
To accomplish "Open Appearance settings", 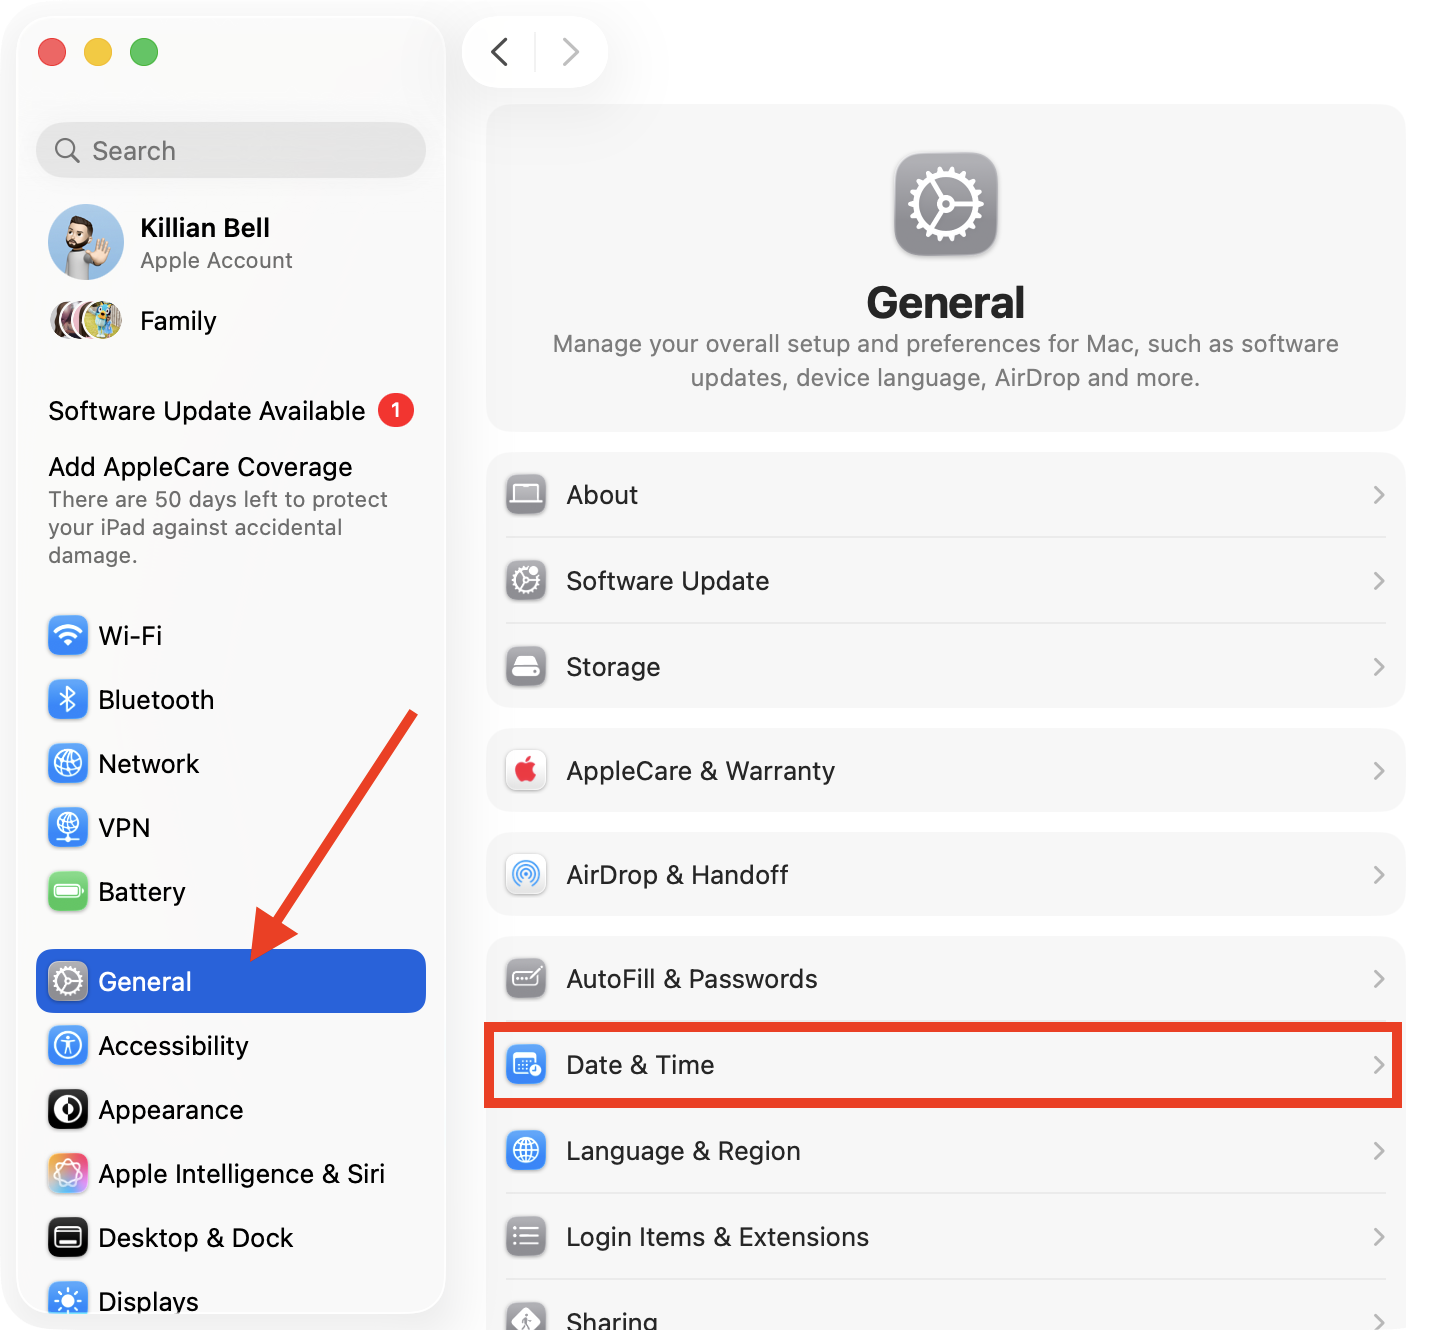I will (x=170, y=1109).
